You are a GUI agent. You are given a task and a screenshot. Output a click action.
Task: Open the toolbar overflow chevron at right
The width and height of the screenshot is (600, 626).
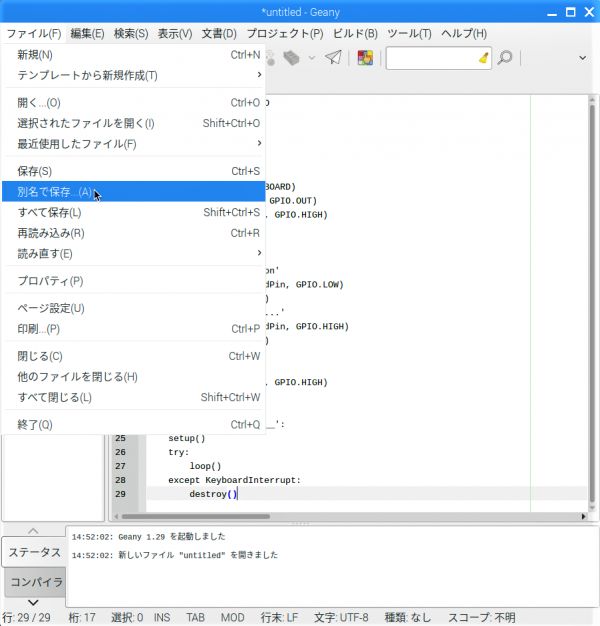click(583, 57)
